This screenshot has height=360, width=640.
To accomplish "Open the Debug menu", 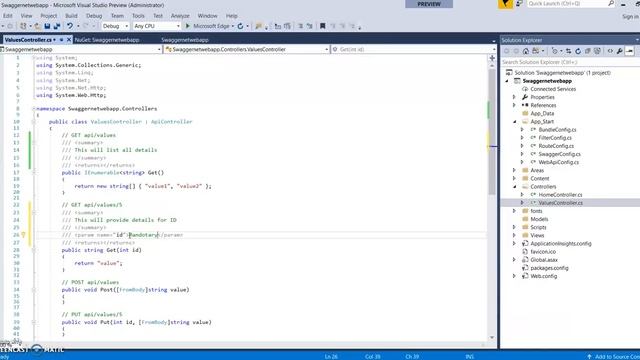I will click(94, 16).
